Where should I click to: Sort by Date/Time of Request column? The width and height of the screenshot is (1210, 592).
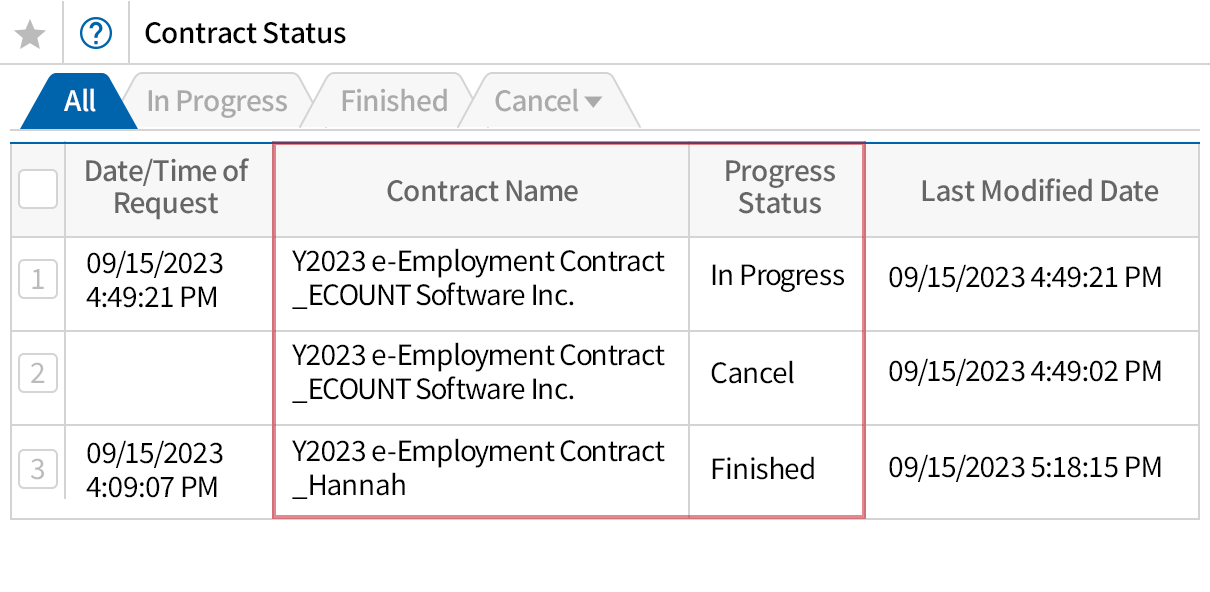[168, 188]
